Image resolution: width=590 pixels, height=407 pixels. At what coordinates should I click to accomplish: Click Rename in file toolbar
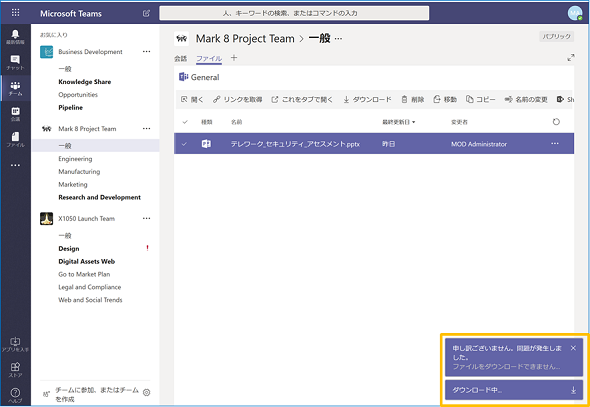click(x=526, y=99)
